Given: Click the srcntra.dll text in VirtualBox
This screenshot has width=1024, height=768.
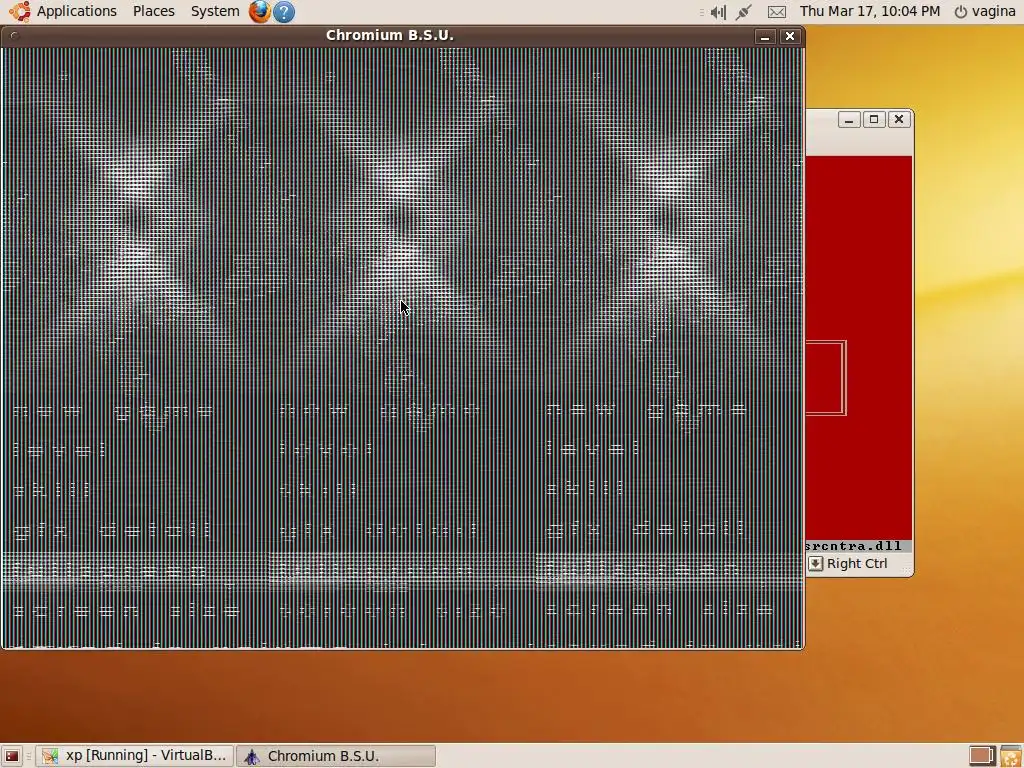Looking at the screenshot, I should 854,546.
